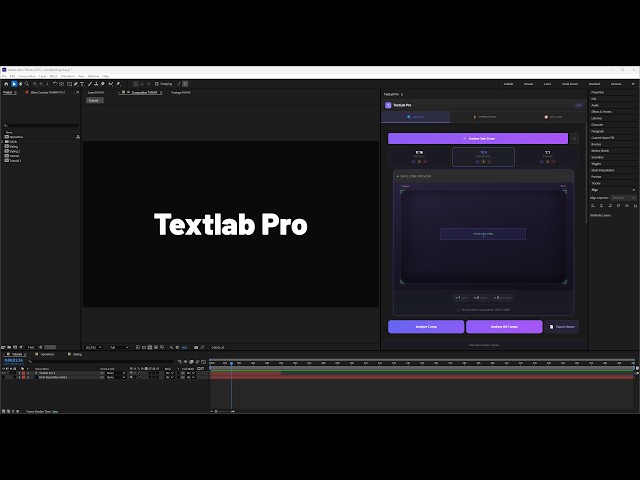This screenshot has height=480, width=640.
Task: Select the Zoom magnifier tool
Action: click(x=27, y=84)
